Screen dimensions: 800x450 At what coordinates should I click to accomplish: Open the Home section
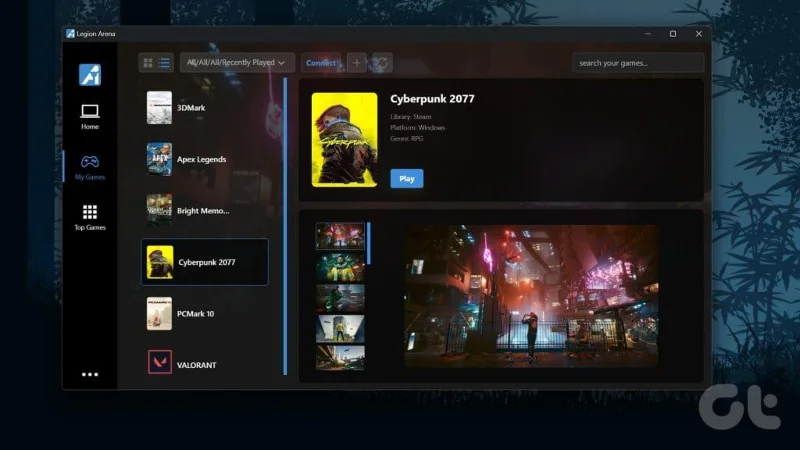90,117
